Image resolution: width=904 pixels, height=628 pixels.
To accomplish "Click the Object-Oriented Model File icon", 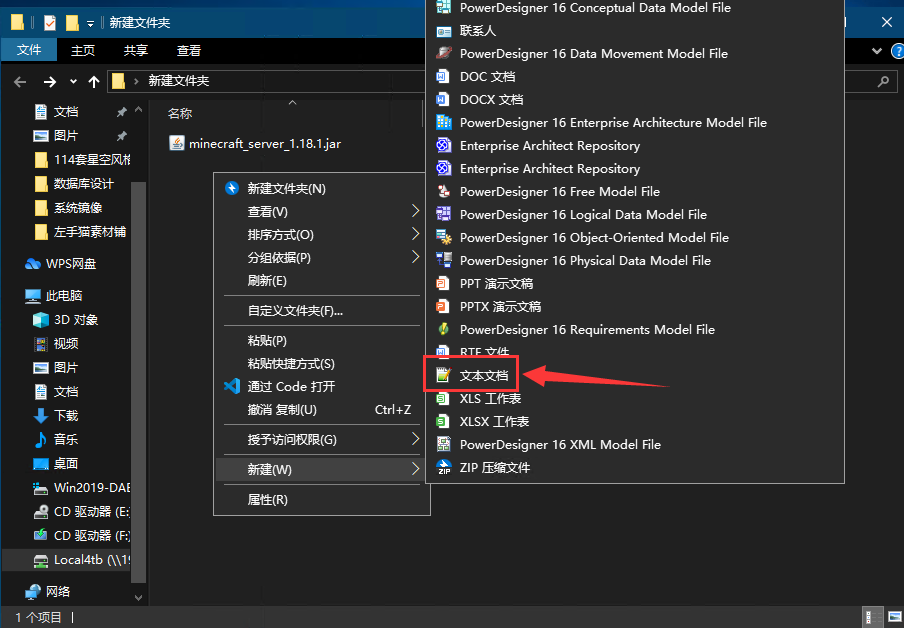I will coord(443,238).
